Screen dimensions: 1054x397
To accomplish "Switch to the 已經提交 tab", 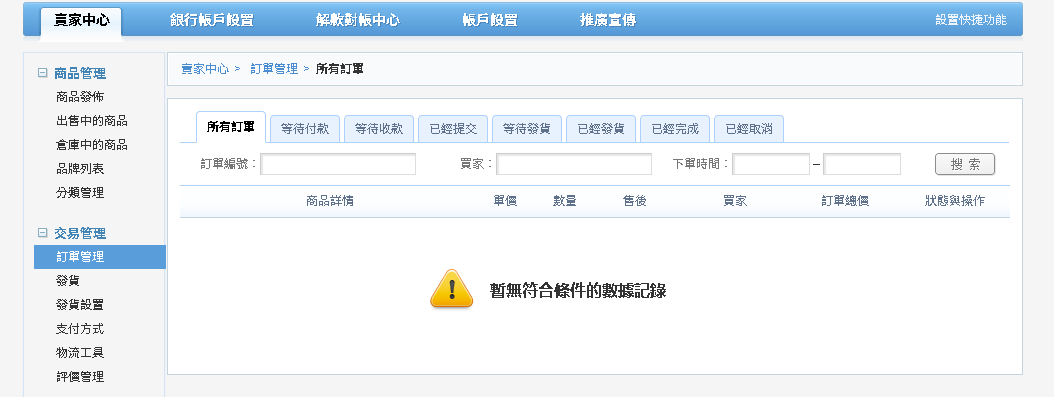I will (x=453, y=129).
